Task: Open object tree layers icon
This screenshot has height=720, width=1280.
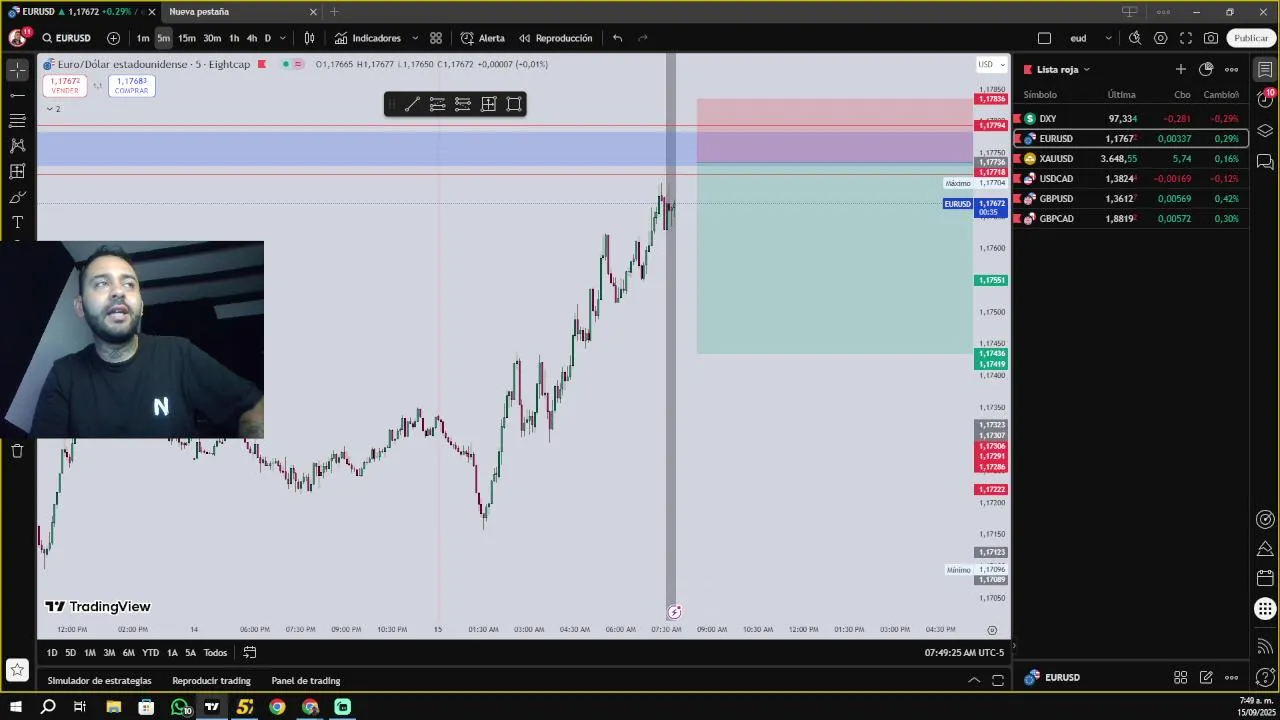Action: point(1265,131)
